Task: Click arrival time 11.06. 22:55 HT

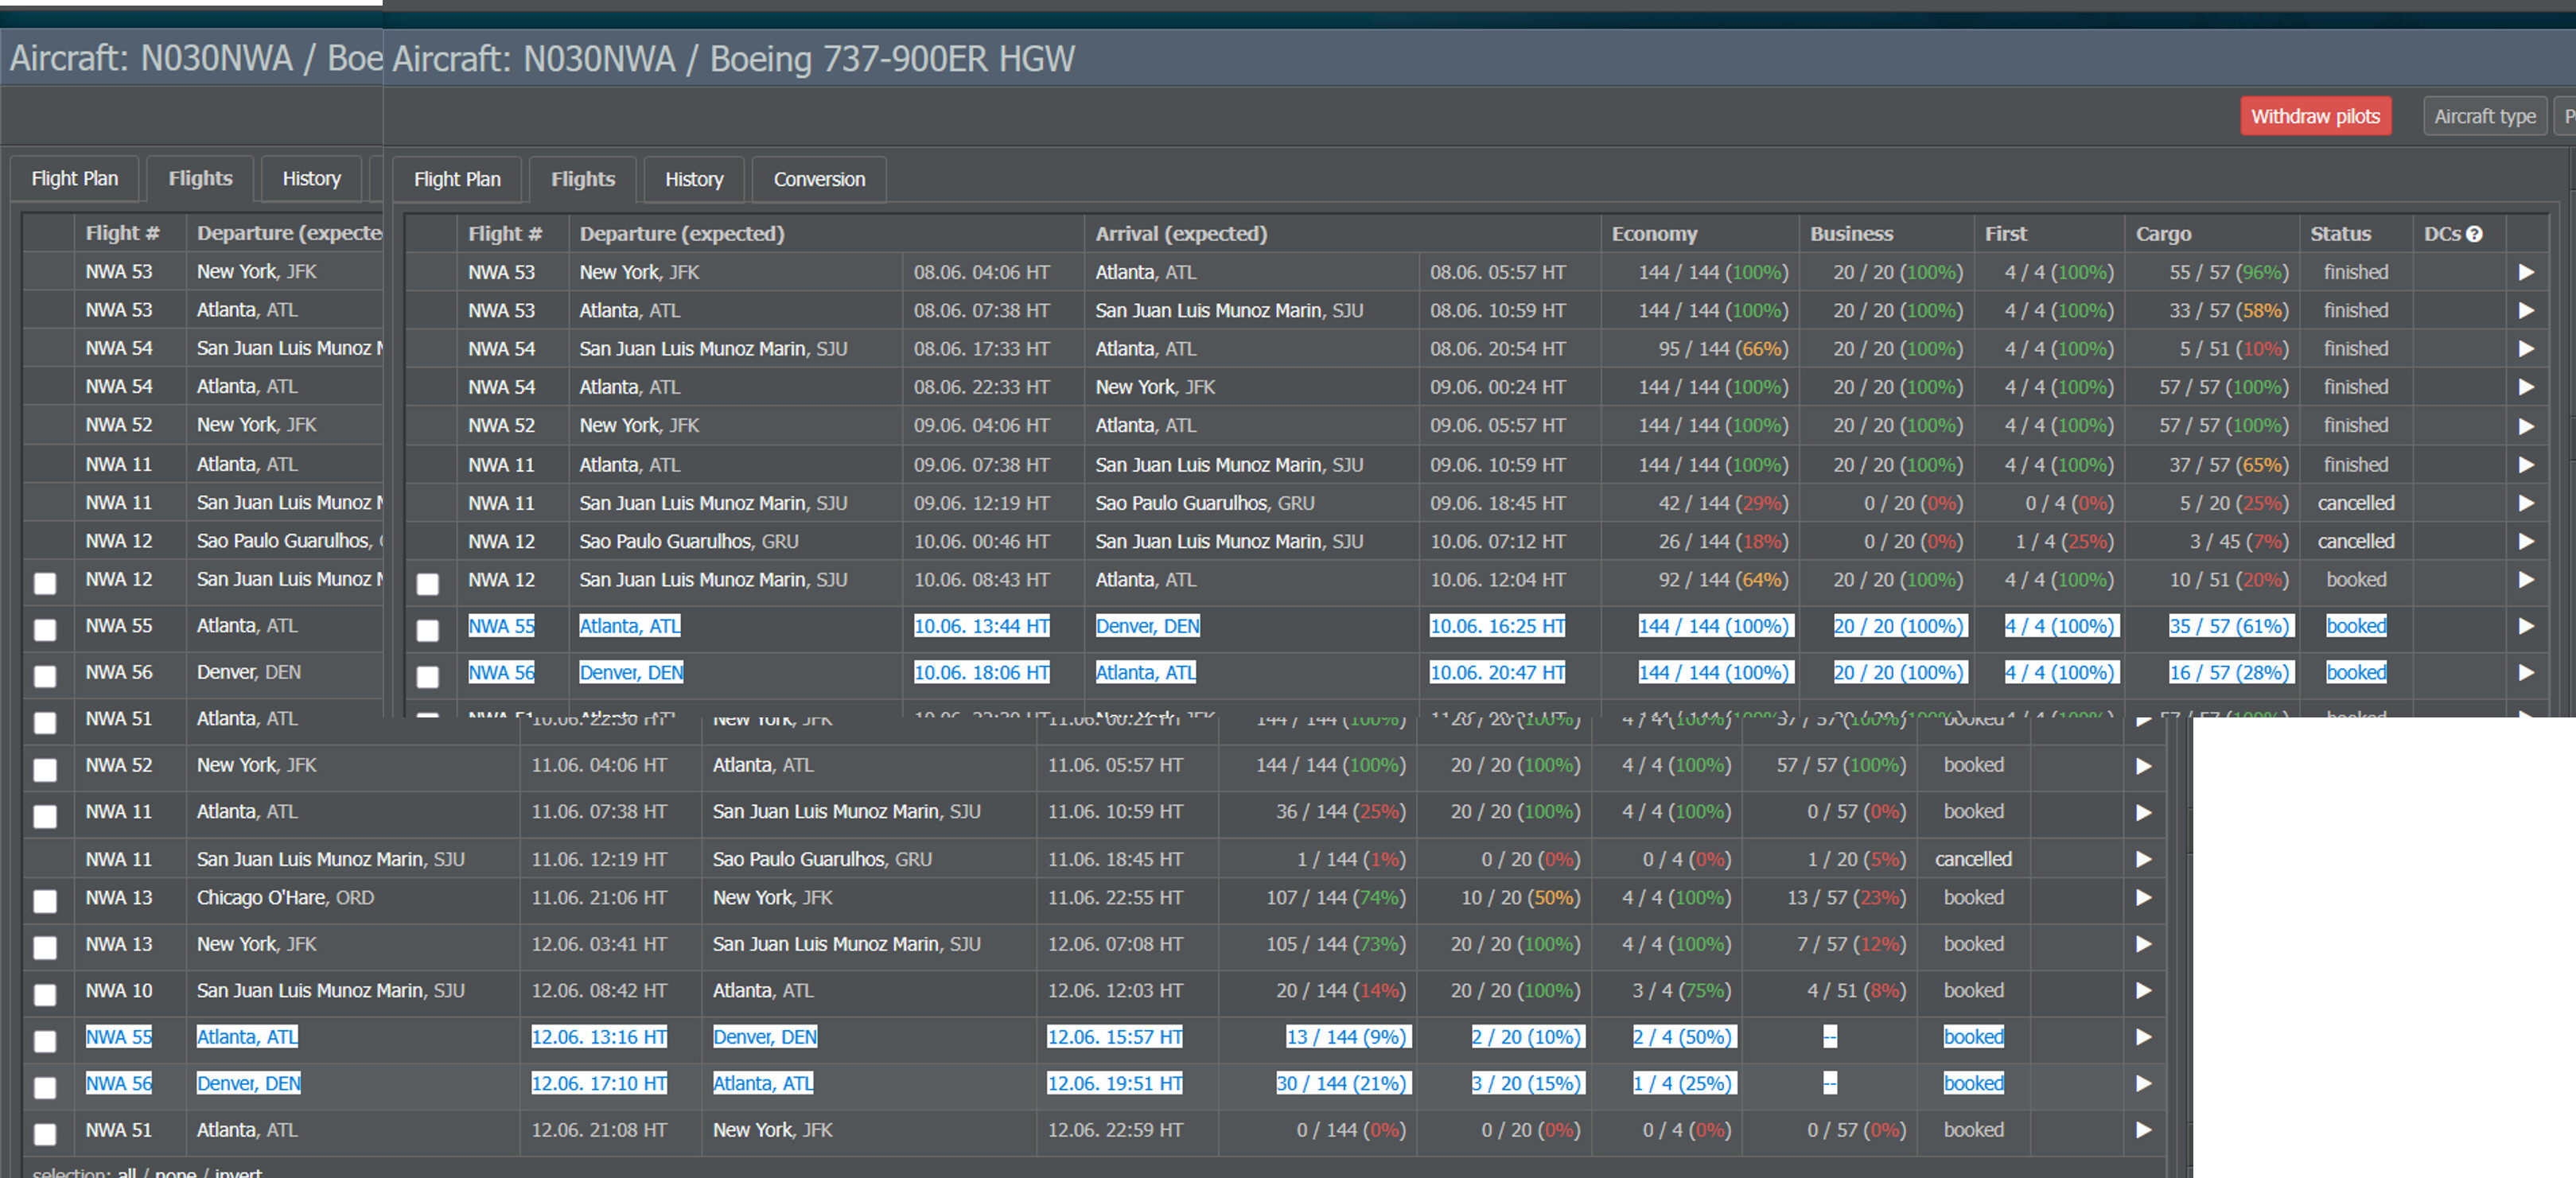Action: coord(1115,898)
